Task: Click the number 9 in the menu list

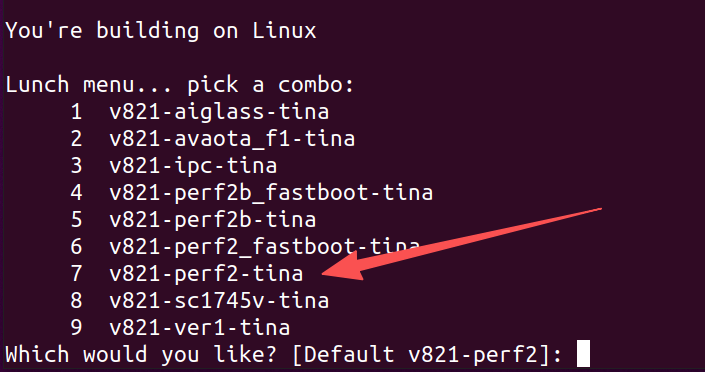Action: coord(76,327)
